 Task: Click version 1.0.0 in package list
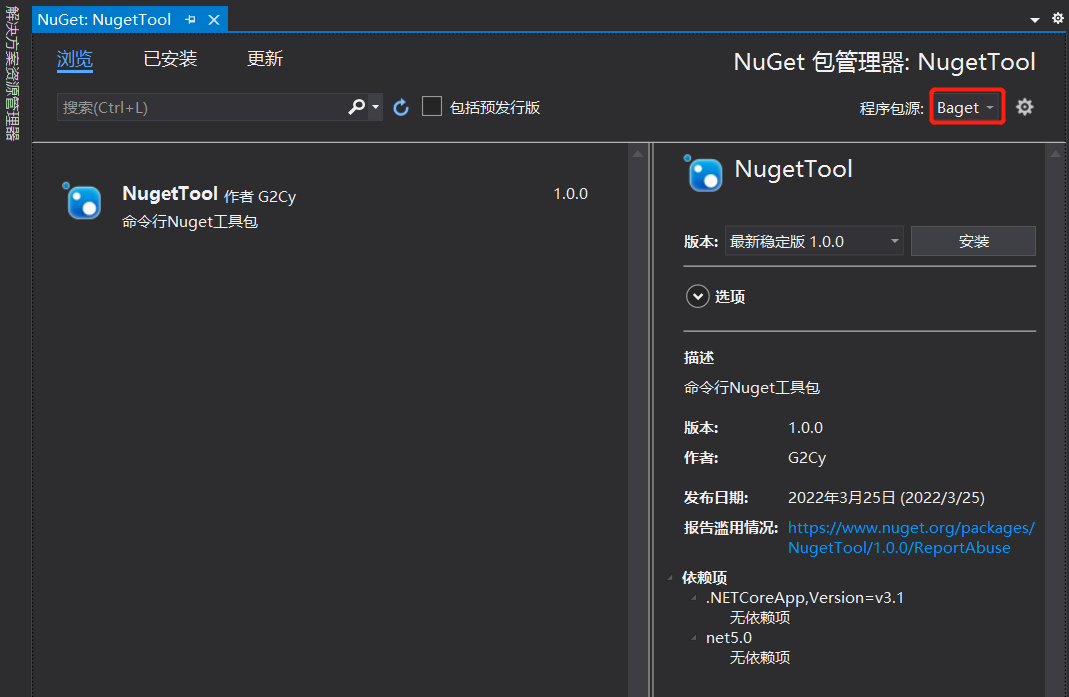pos(570,194)
